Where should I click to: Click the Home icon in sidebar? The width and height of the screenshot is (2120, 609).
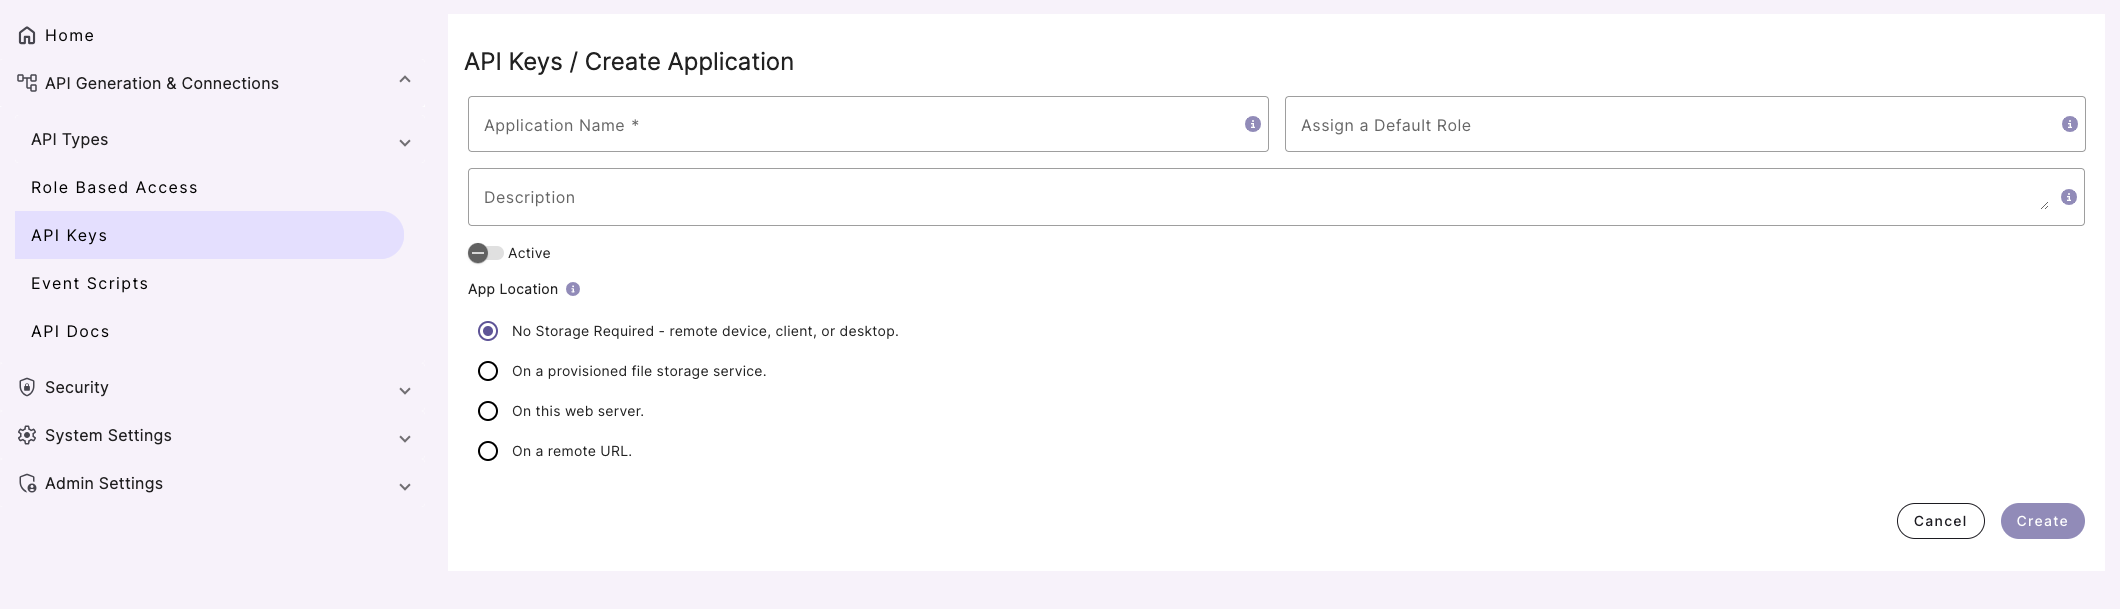(x=27, y=36)
